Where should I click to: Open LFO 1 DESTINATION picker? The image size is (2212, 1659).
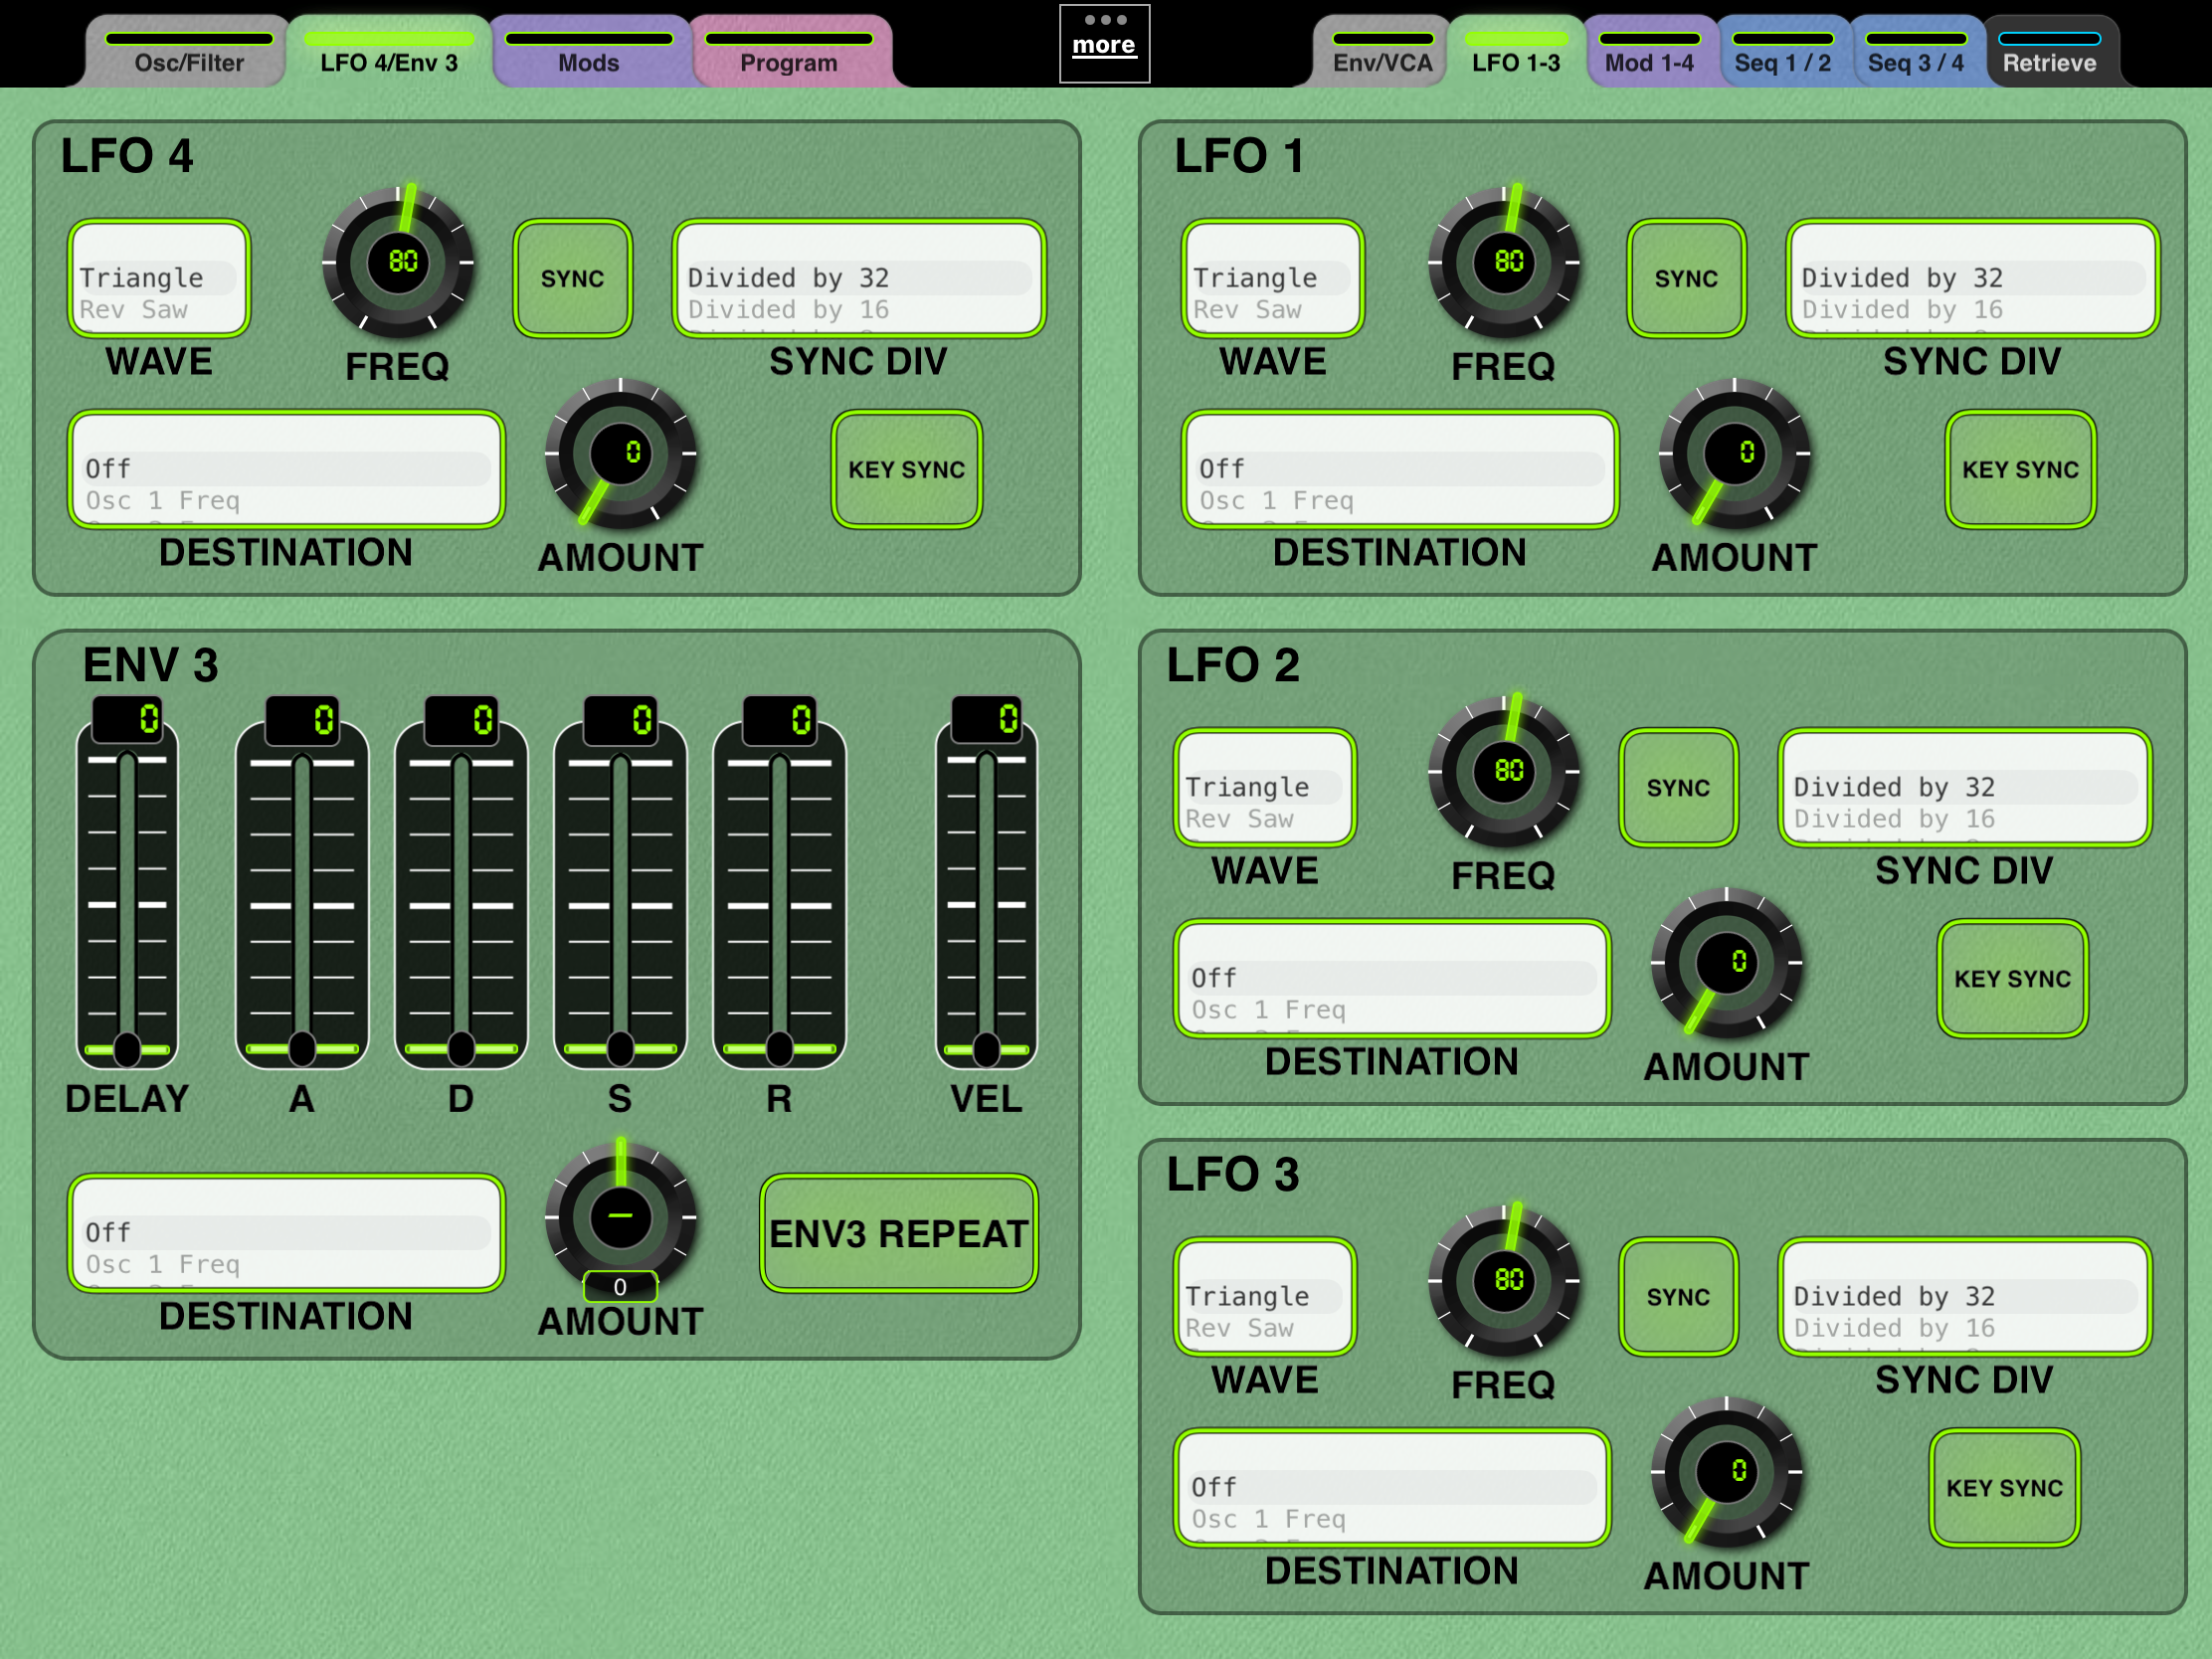pos(1400,469)
